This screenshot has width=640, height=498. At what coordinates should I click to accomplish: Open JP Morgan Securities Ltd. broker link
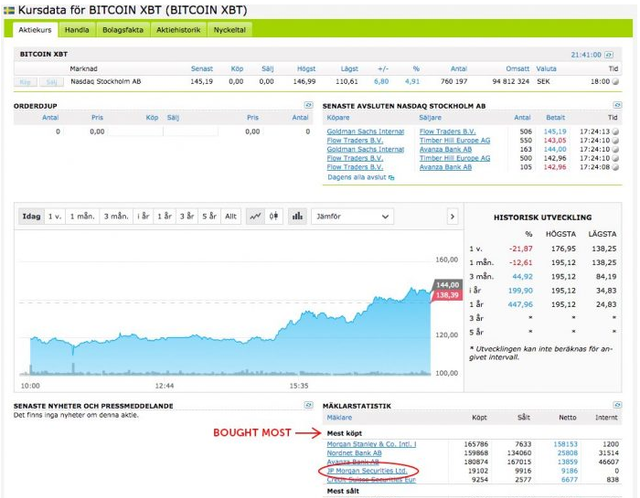[x=367, y=471]
